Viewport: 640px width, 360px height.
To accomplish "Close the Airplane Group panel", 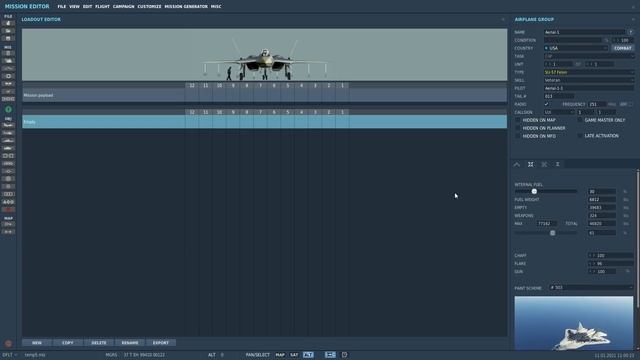I will 633,19.
